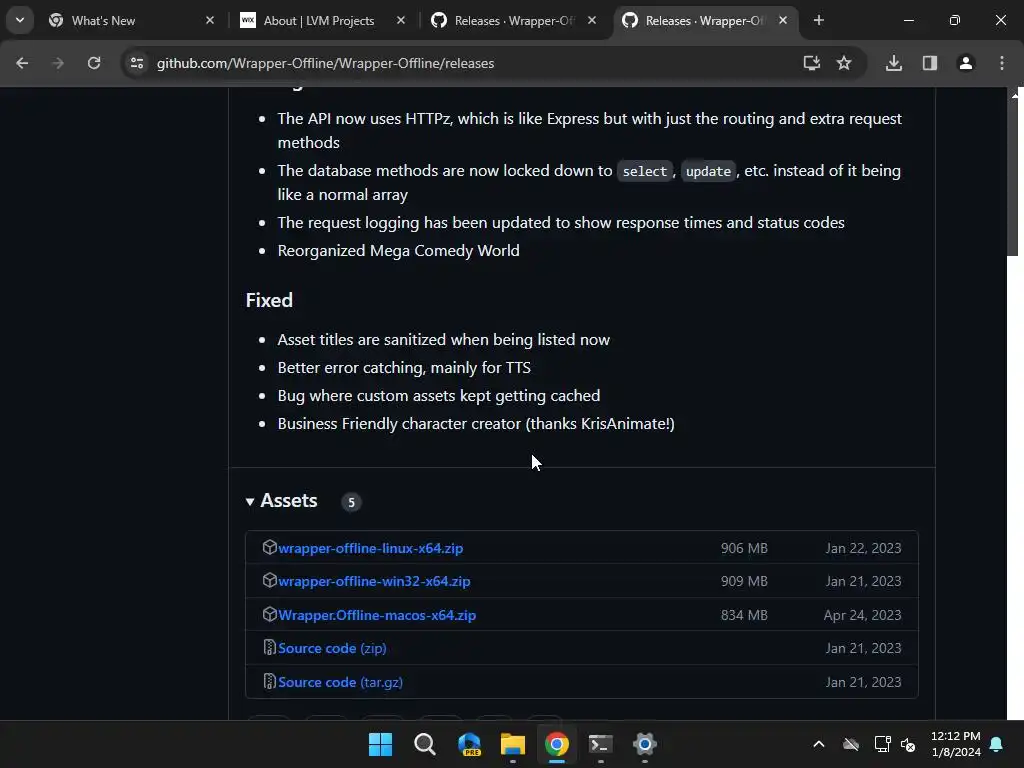
Task: Download wrapper-offline-linux-x64.zip
Action: pyautogui.click(x=370, y=549)
